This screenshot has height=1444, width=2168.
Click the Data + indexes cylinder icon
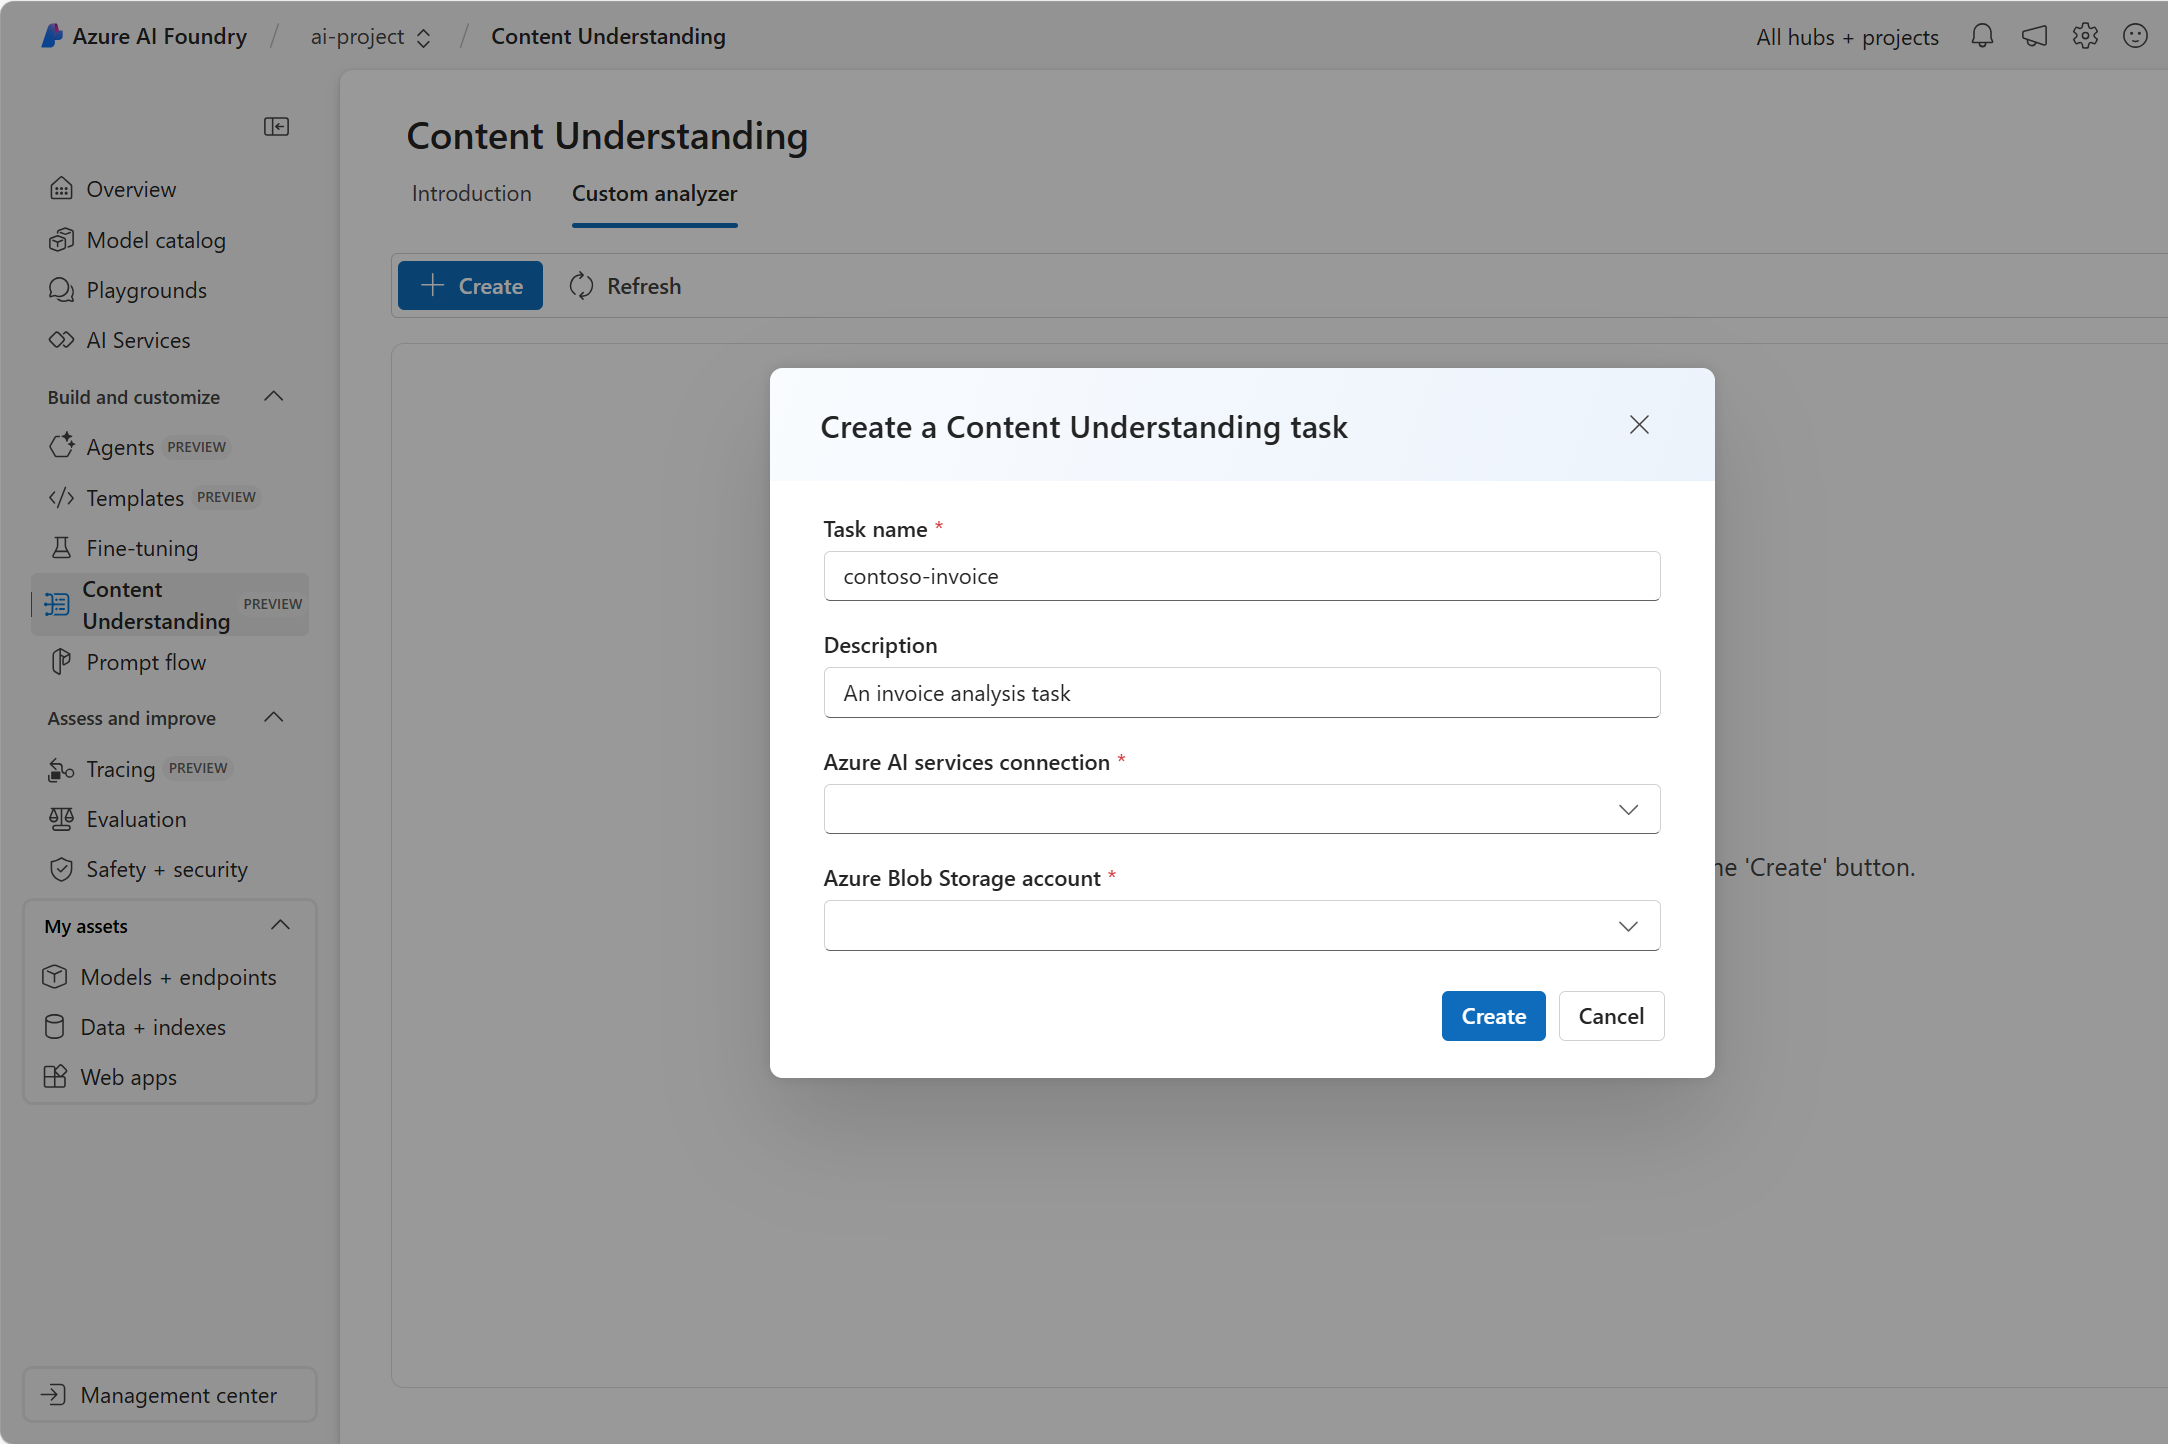pyautogui.click(x=55, y=1027)
